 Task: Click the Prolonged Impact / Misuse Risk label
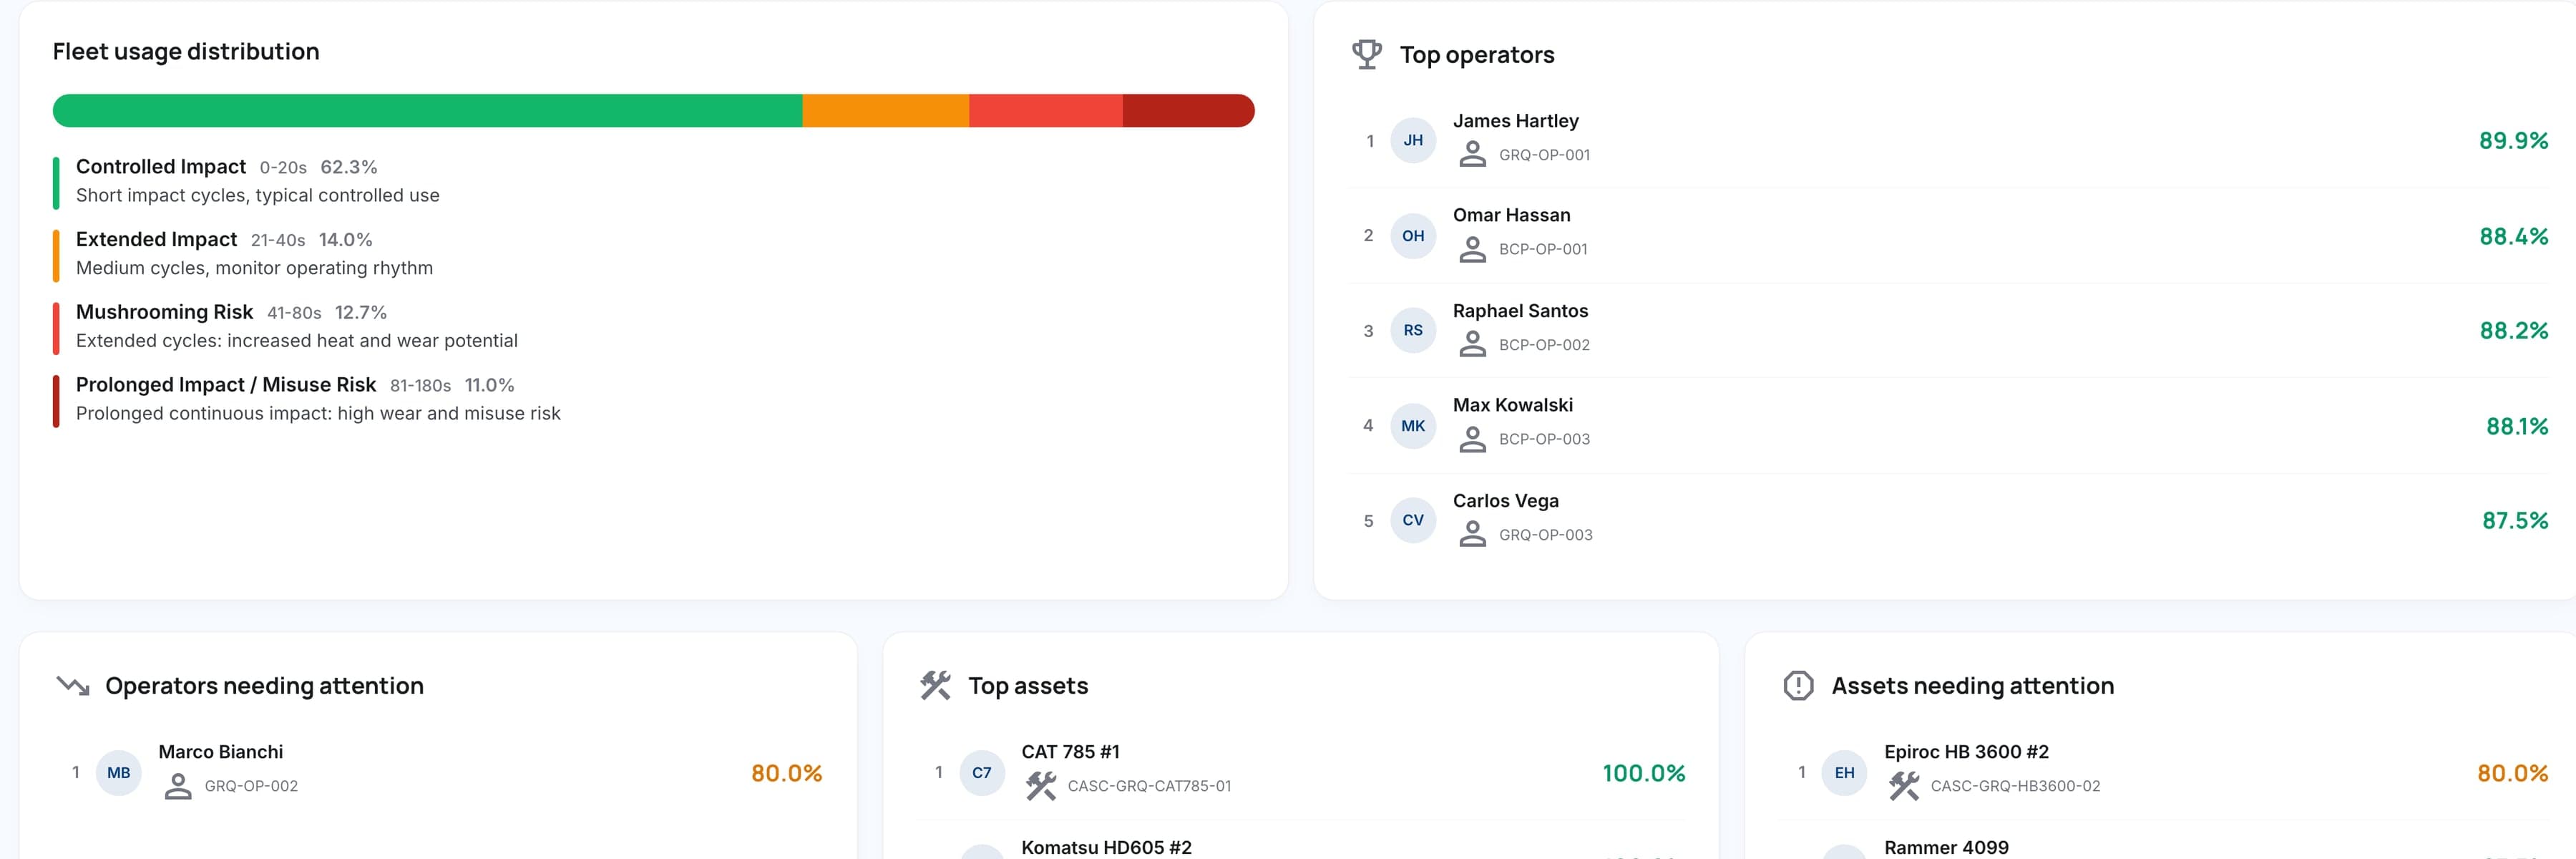[226, 385]
